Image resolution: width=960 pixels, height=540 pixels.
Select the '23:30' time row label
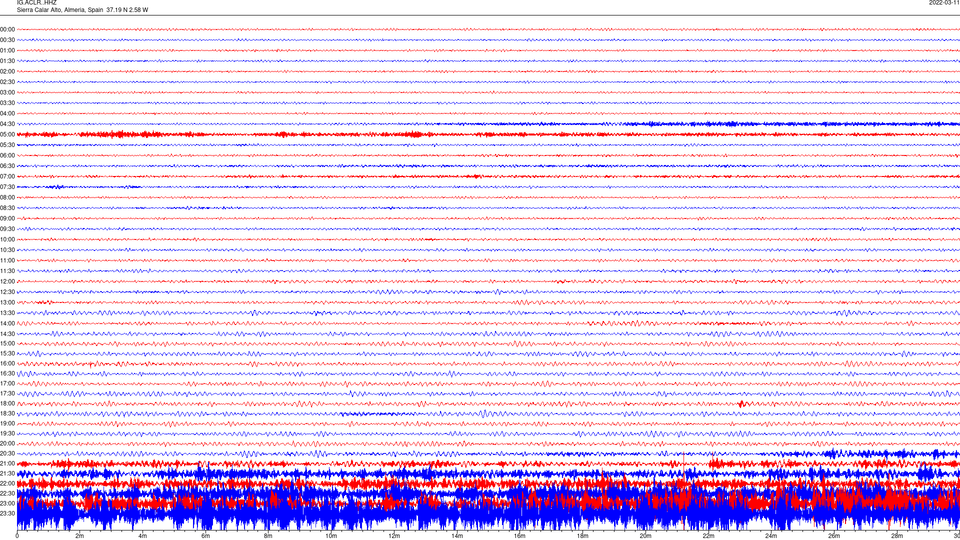[x=7, y=514]
